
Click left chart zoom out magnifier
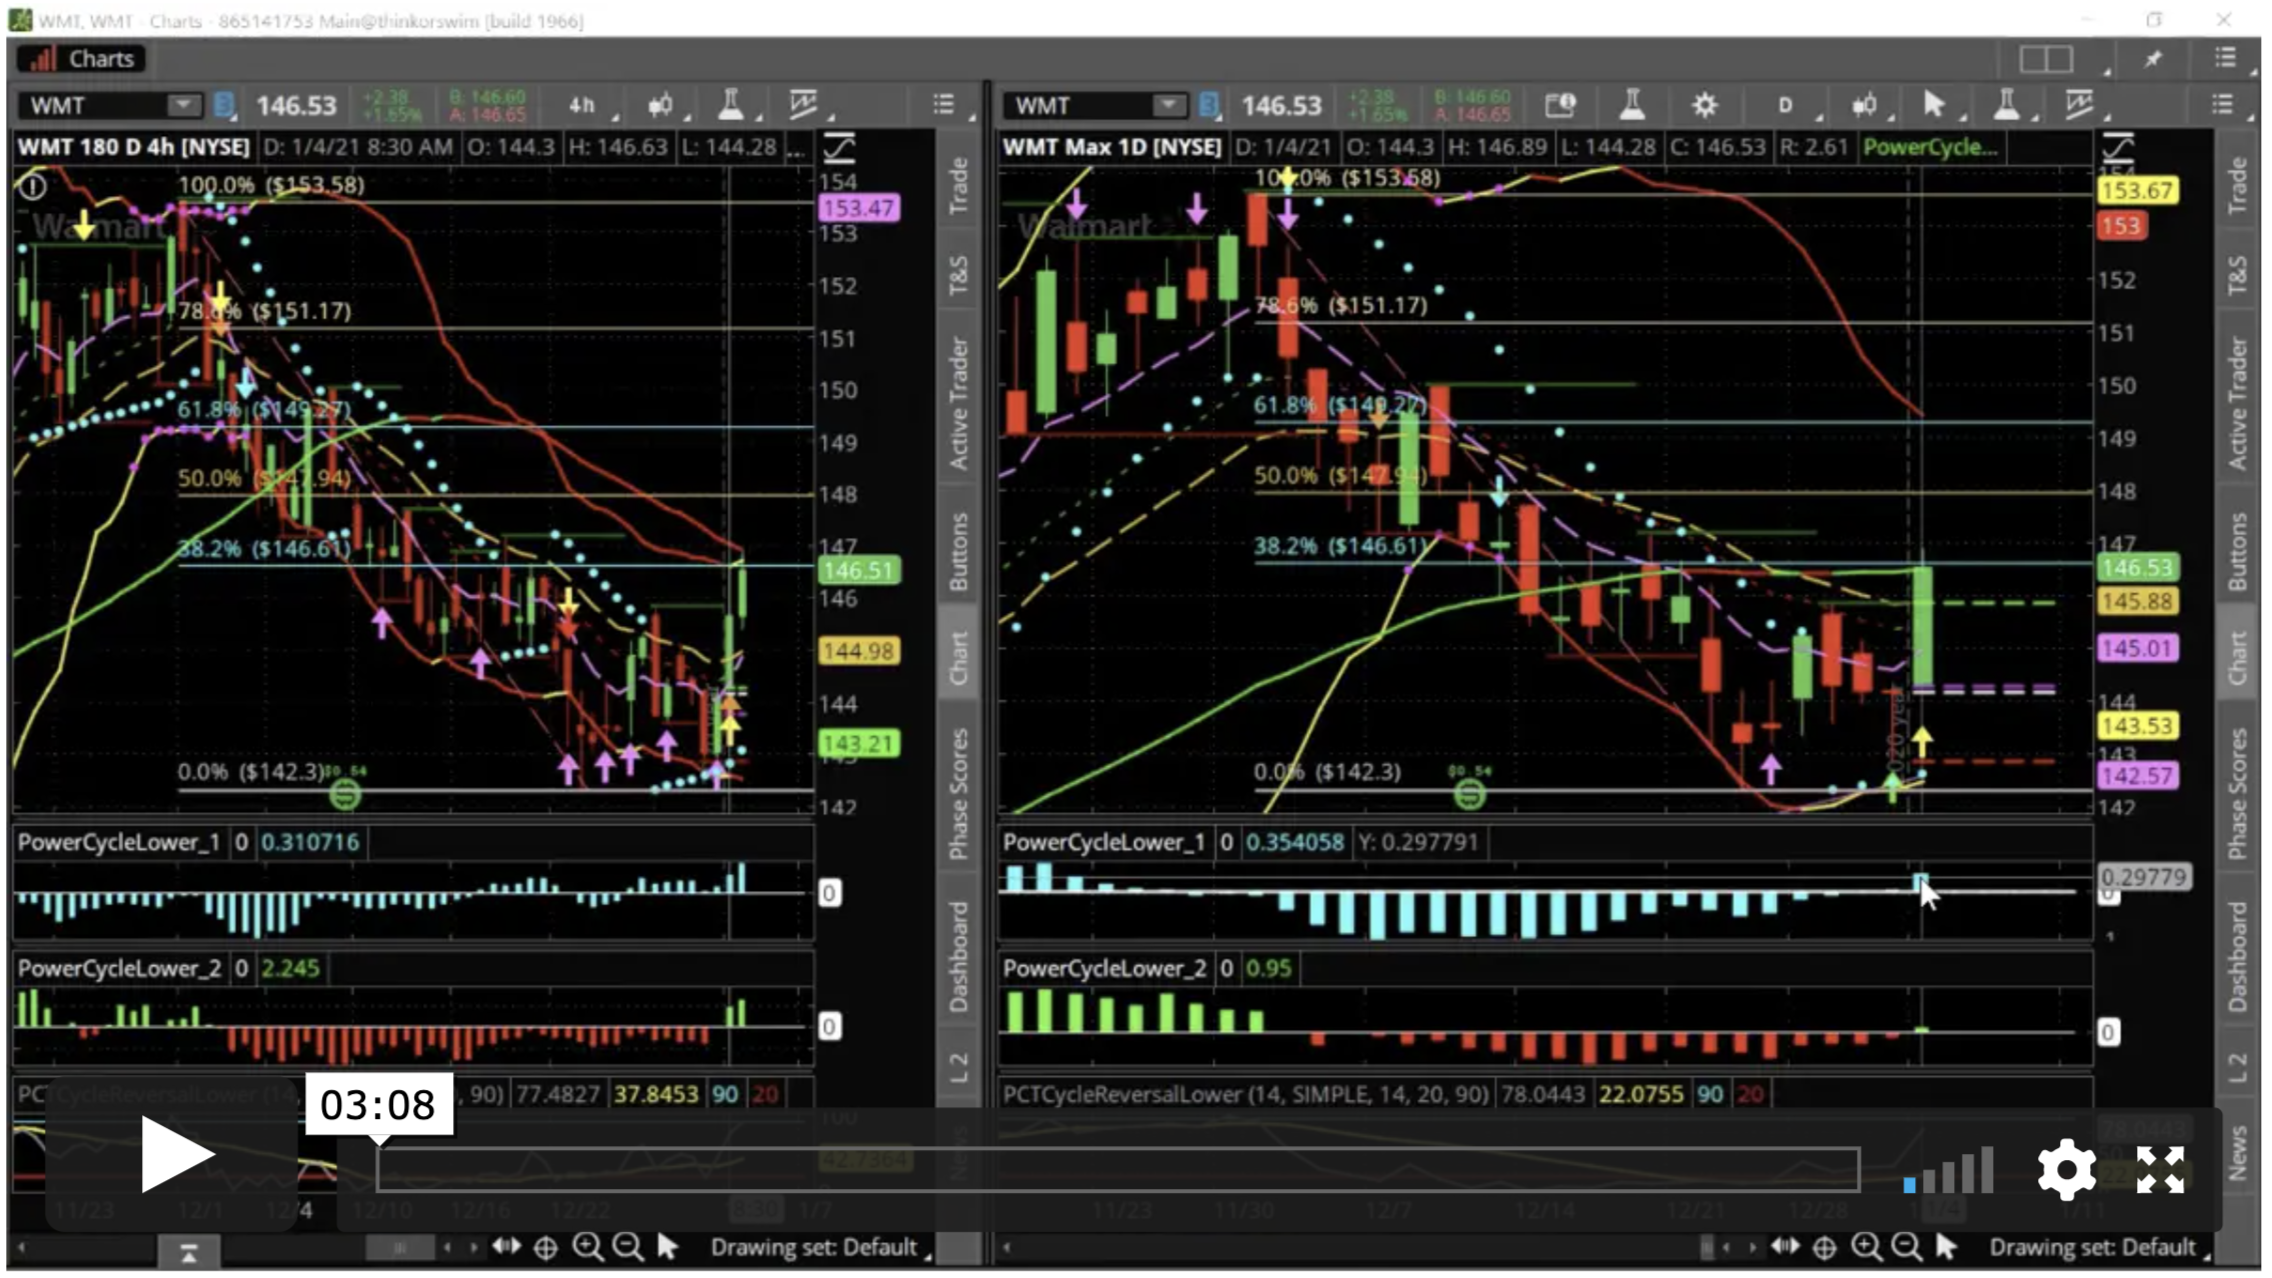pyautogui.click(x=628, y=1247)
